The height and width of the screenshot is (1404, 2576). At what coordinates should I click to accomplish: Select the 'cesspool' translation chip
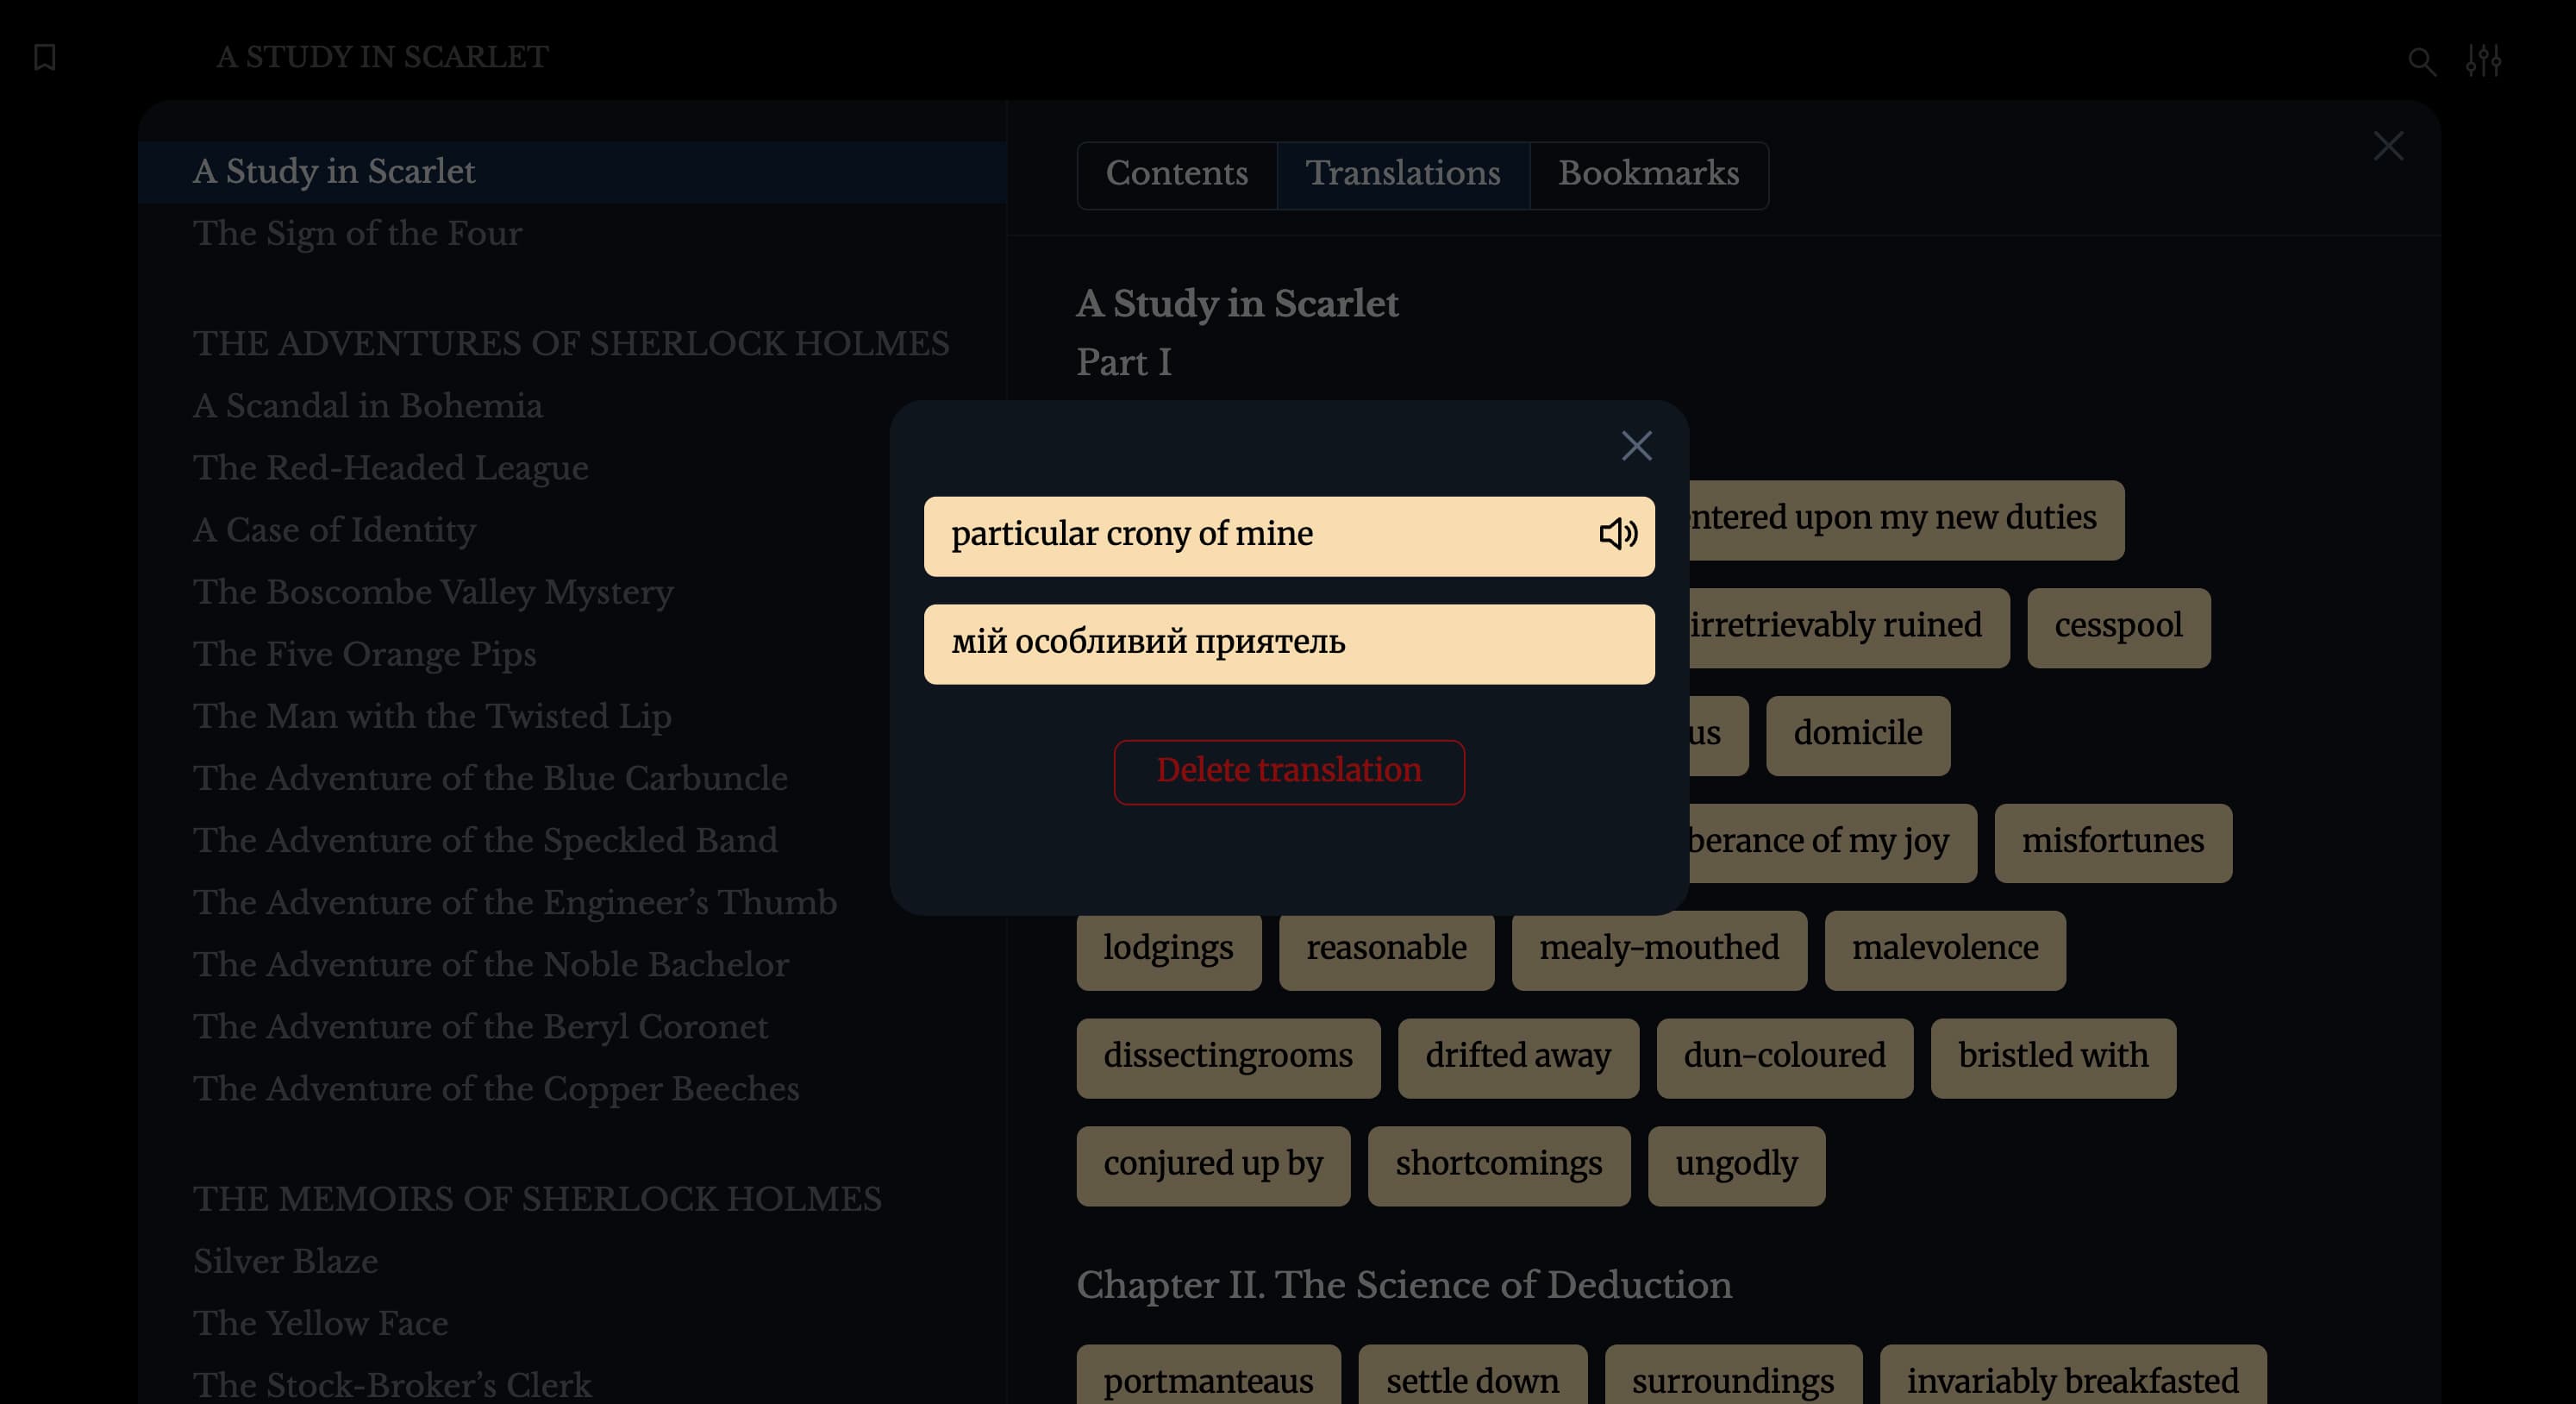point(2117,626)
